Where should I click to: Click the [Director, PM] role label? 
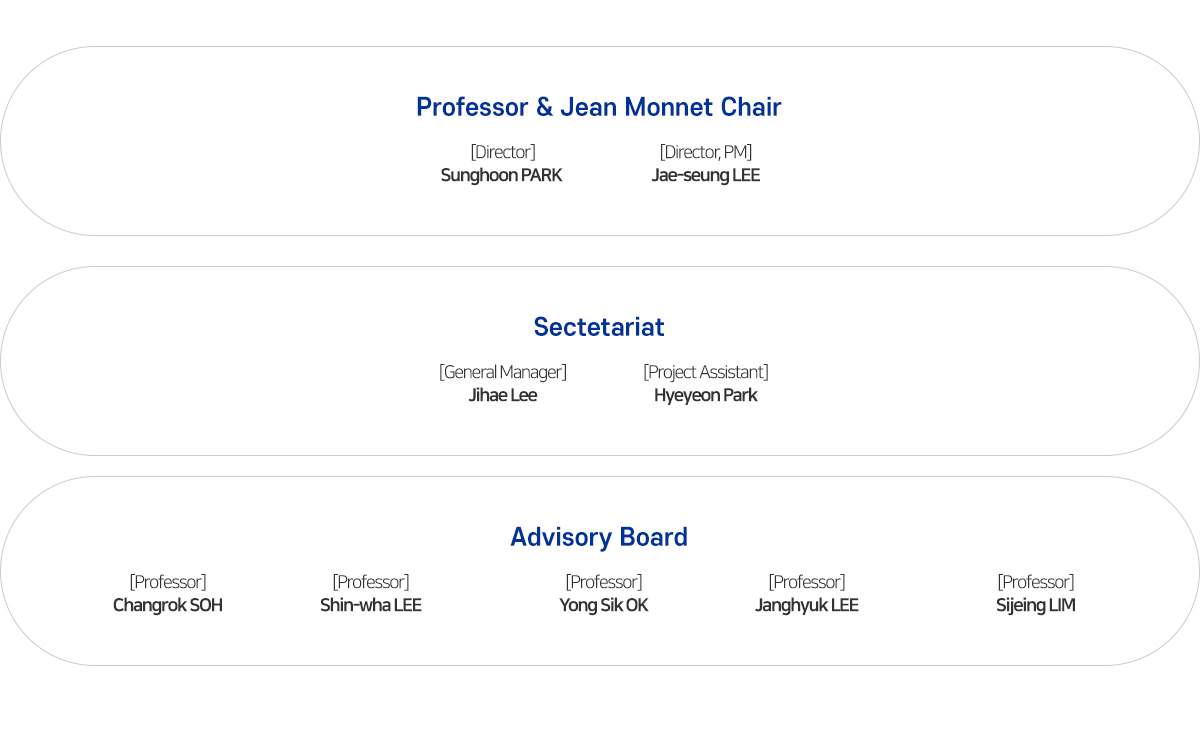point(705,152)
